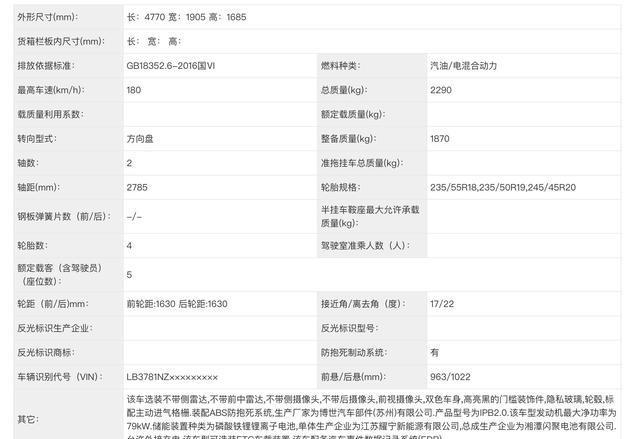Screen dimensions: 640x439
Task: Click the 方向盘 steering type value
Action: point(141,138)
